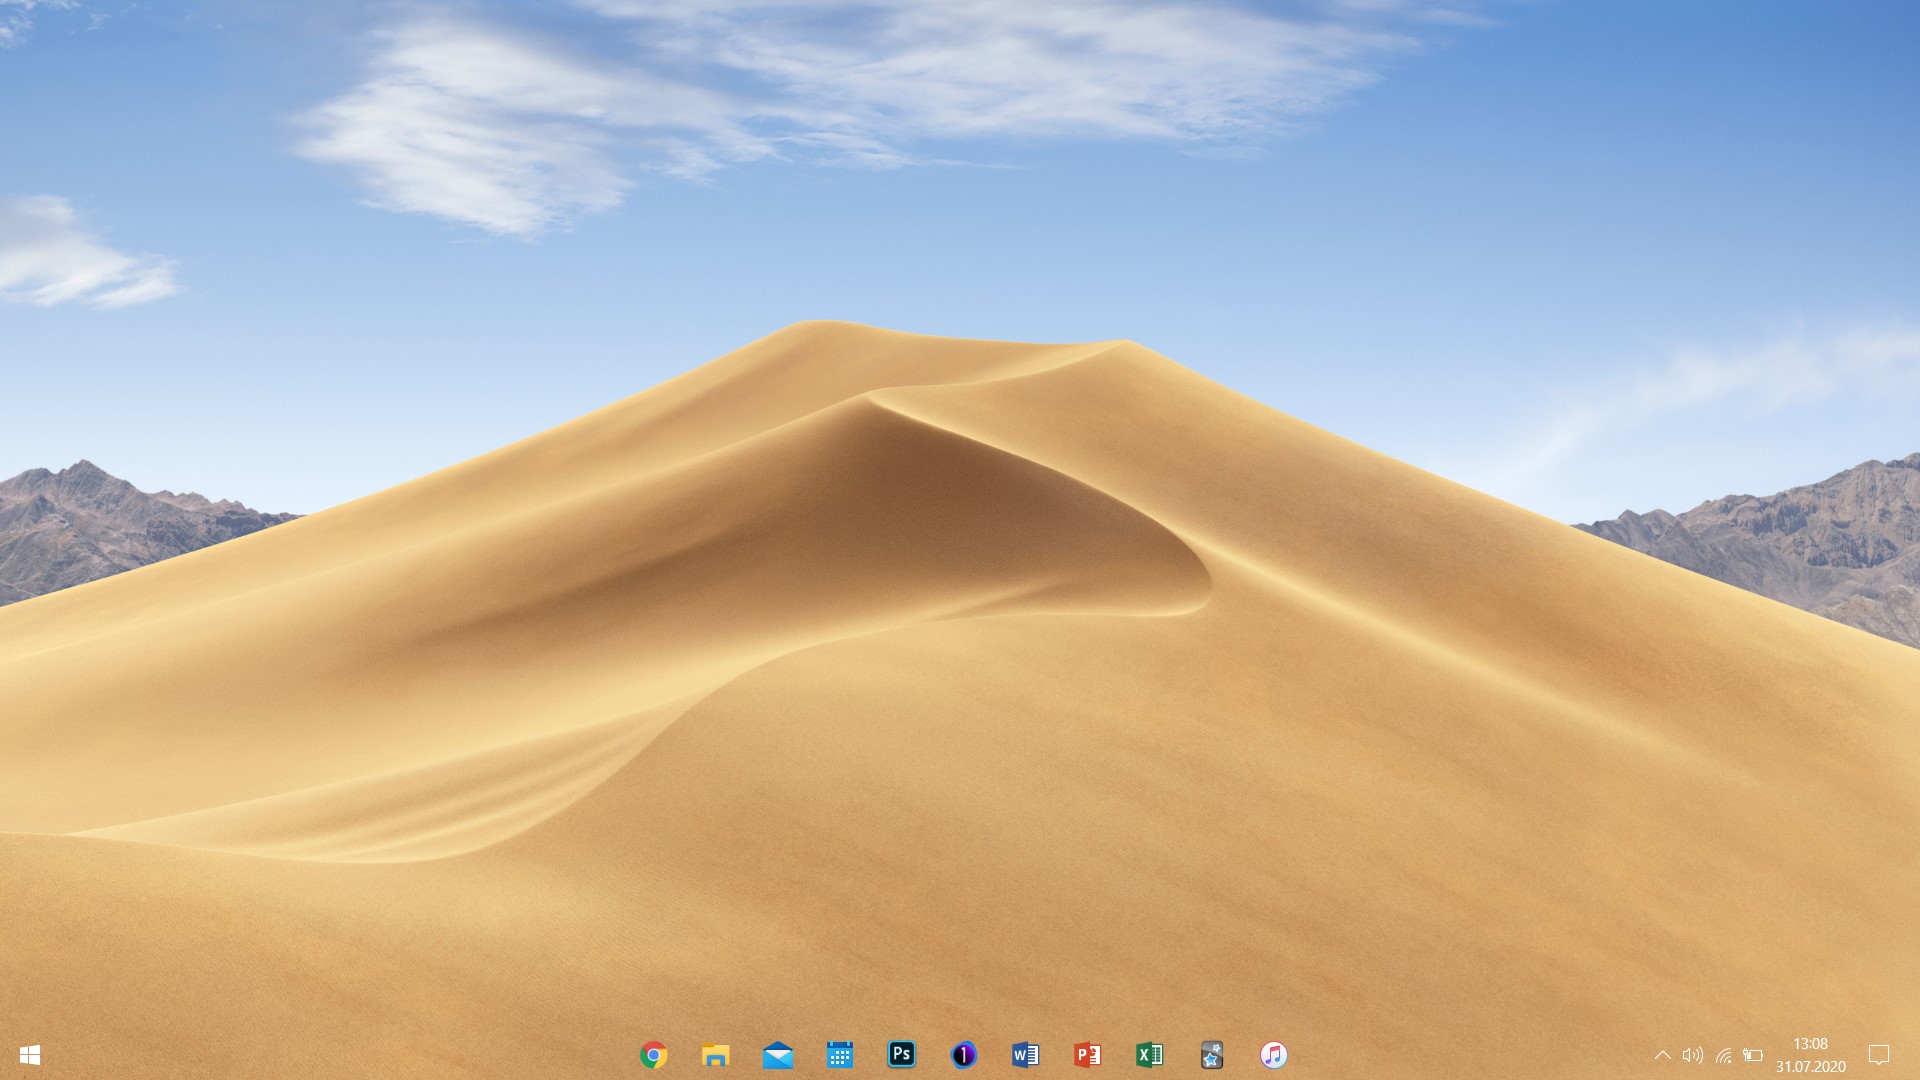Click the speaker icon to adjust volume

(1693, 1055)
